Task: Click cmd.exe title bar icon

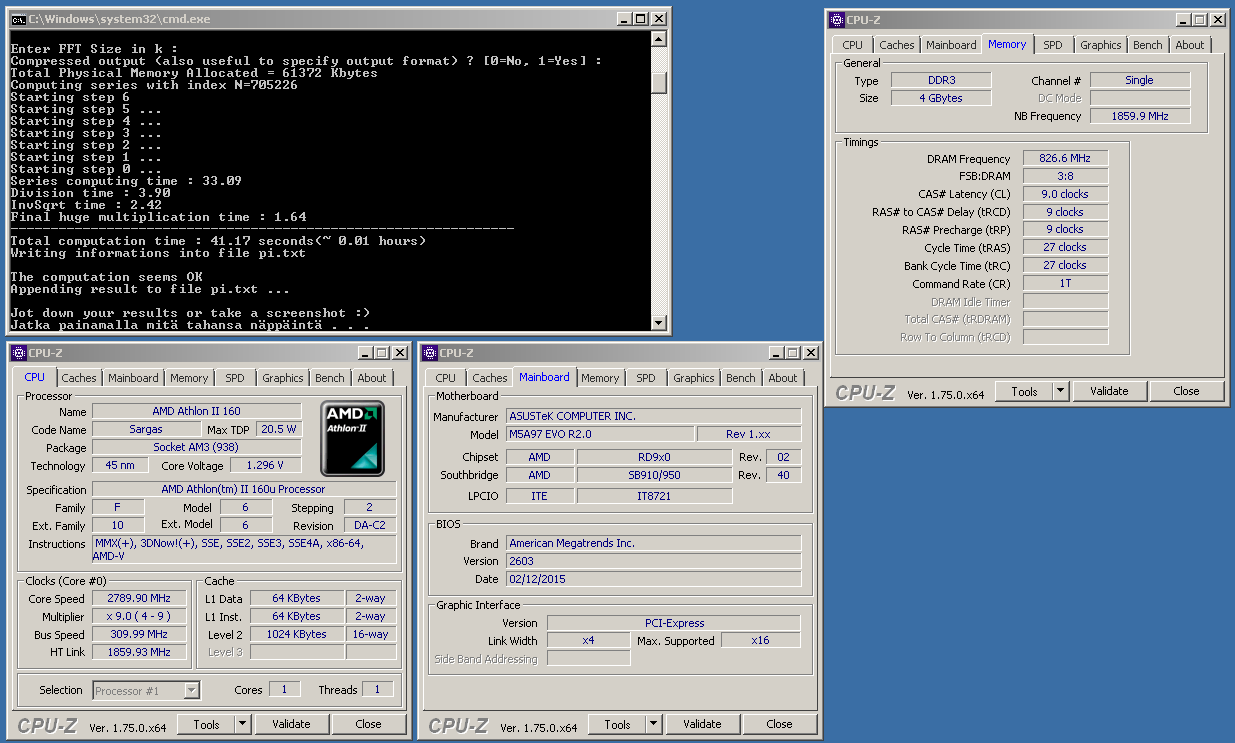Action: pyautogui.click(x=17, y=18)
